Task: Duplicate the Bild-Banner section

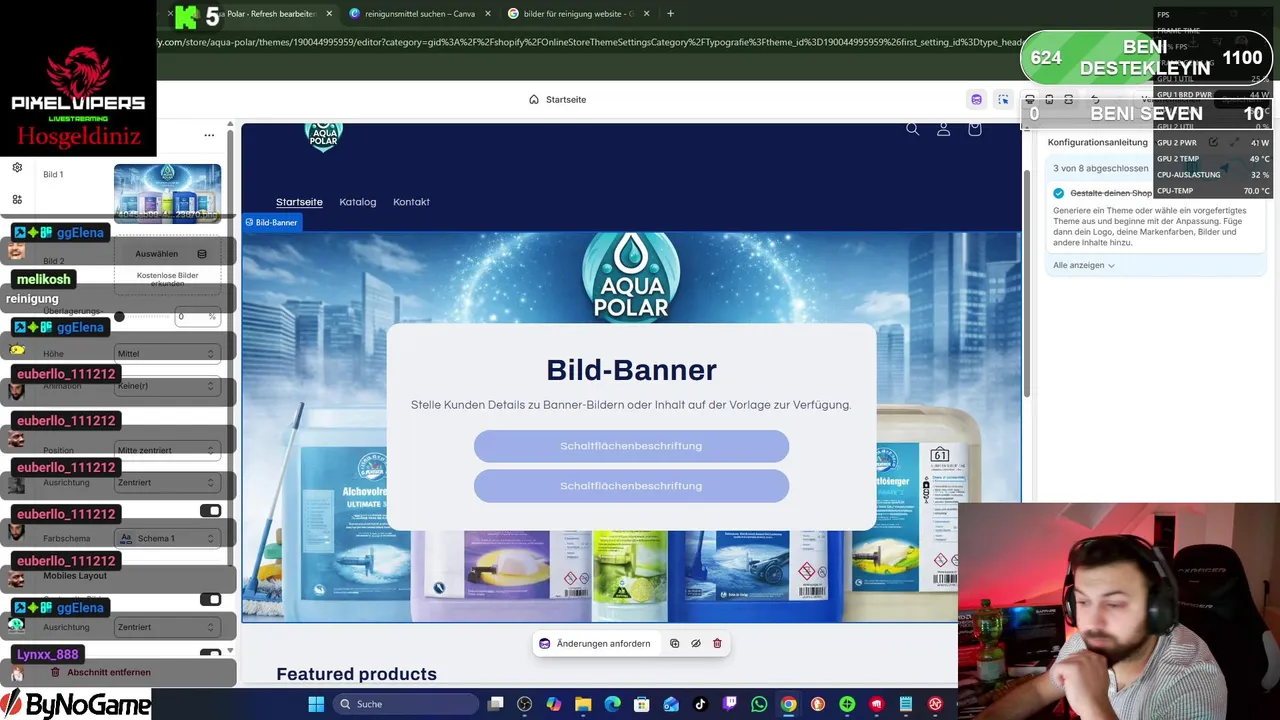Action: [x=674, y=644]
